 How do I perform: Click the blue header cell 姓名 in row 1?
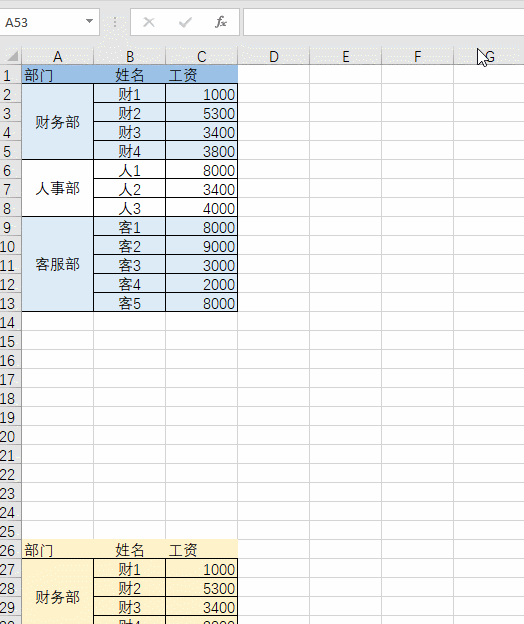(x=130, y=74)
